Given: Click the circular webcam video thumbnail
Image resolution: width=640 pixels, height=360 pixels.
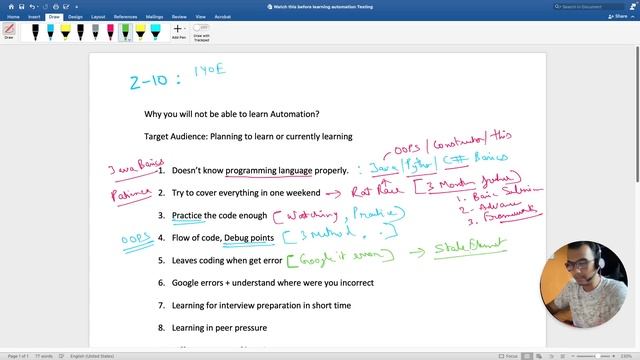Looking at the screenshot, I should point(584,284).
